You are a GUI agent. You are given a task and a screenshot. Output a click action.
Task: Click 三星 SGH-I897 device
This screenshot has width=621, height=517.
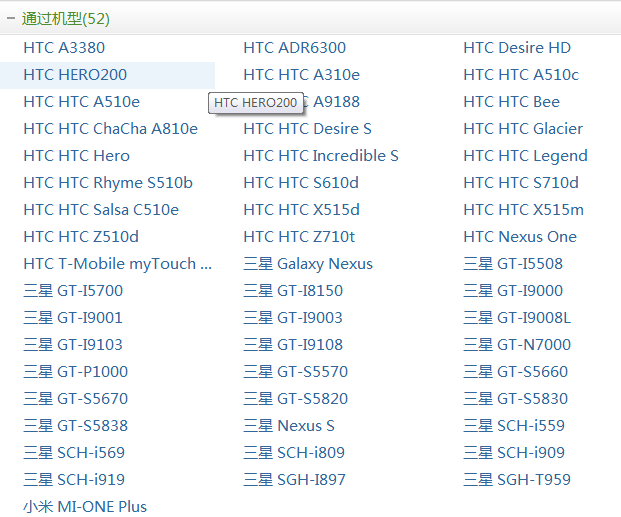pyautogui.click(x=295, y=479)
